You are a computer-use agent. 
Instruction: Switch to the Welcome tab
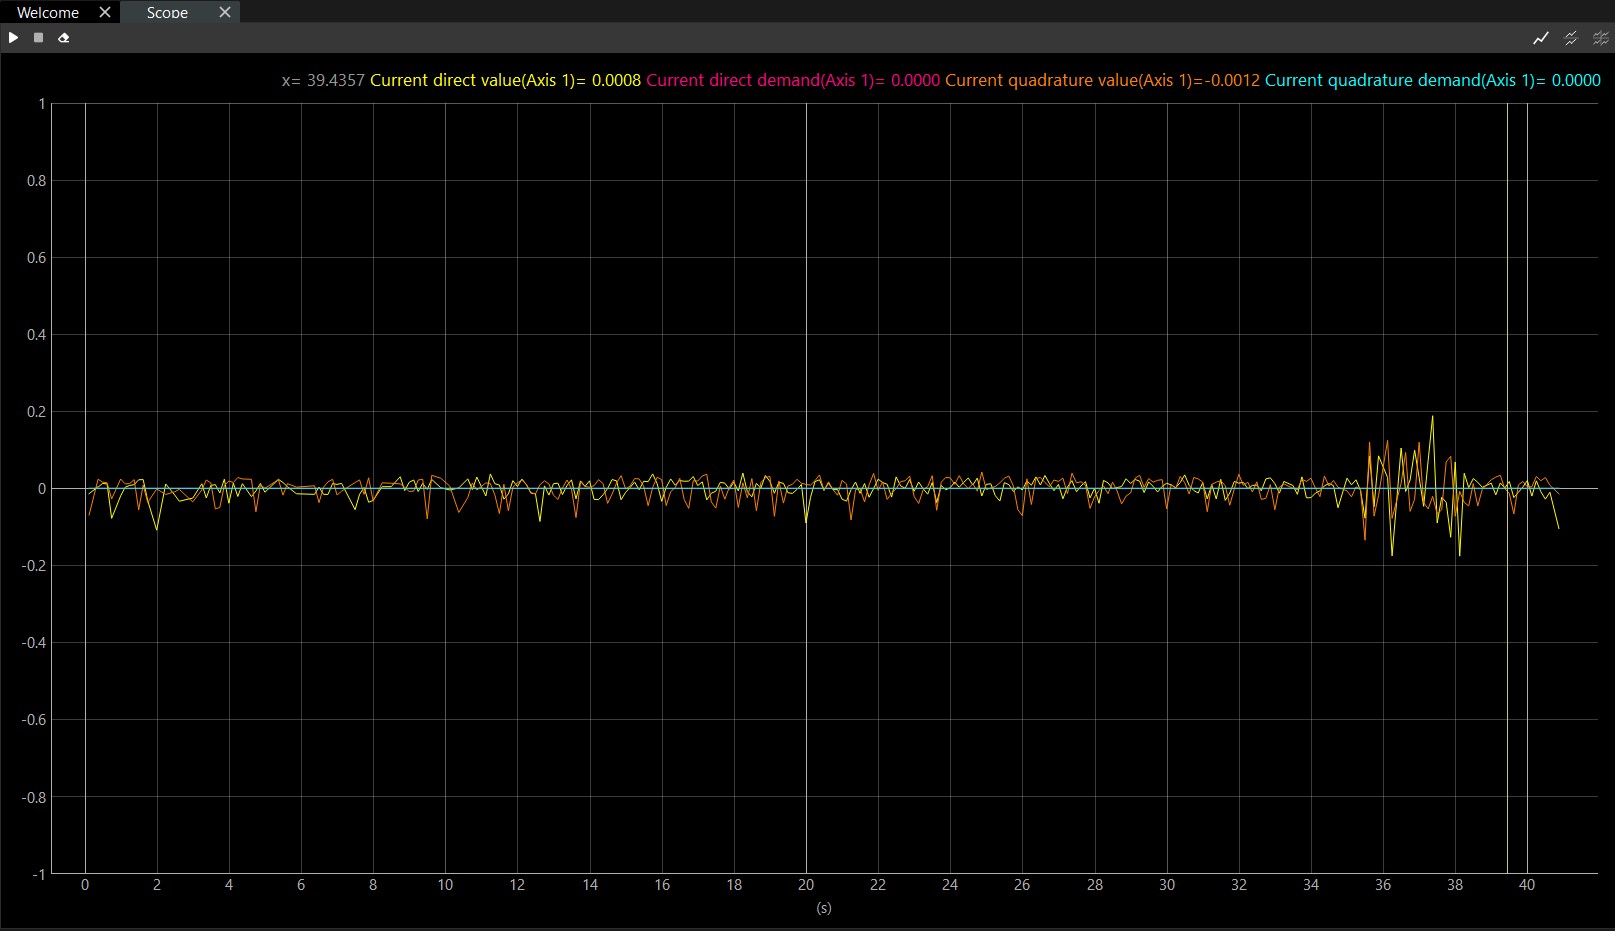point(48,13)
